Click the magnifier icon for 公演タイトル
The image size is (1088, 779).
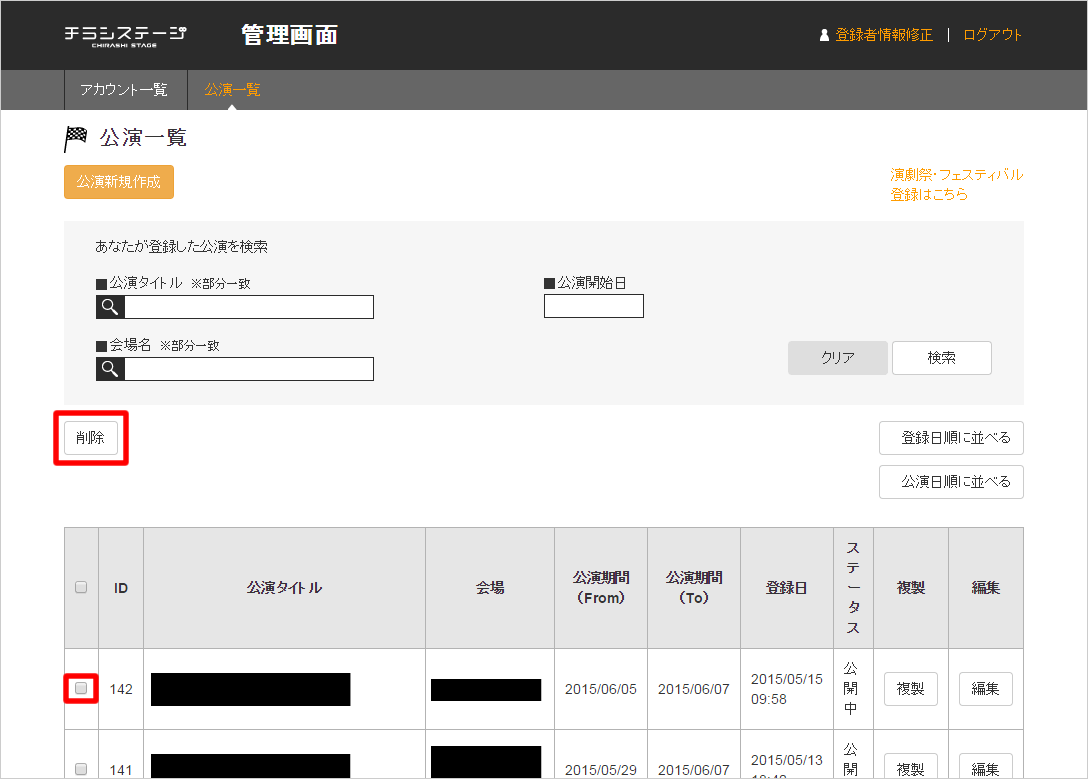point(110,307)
